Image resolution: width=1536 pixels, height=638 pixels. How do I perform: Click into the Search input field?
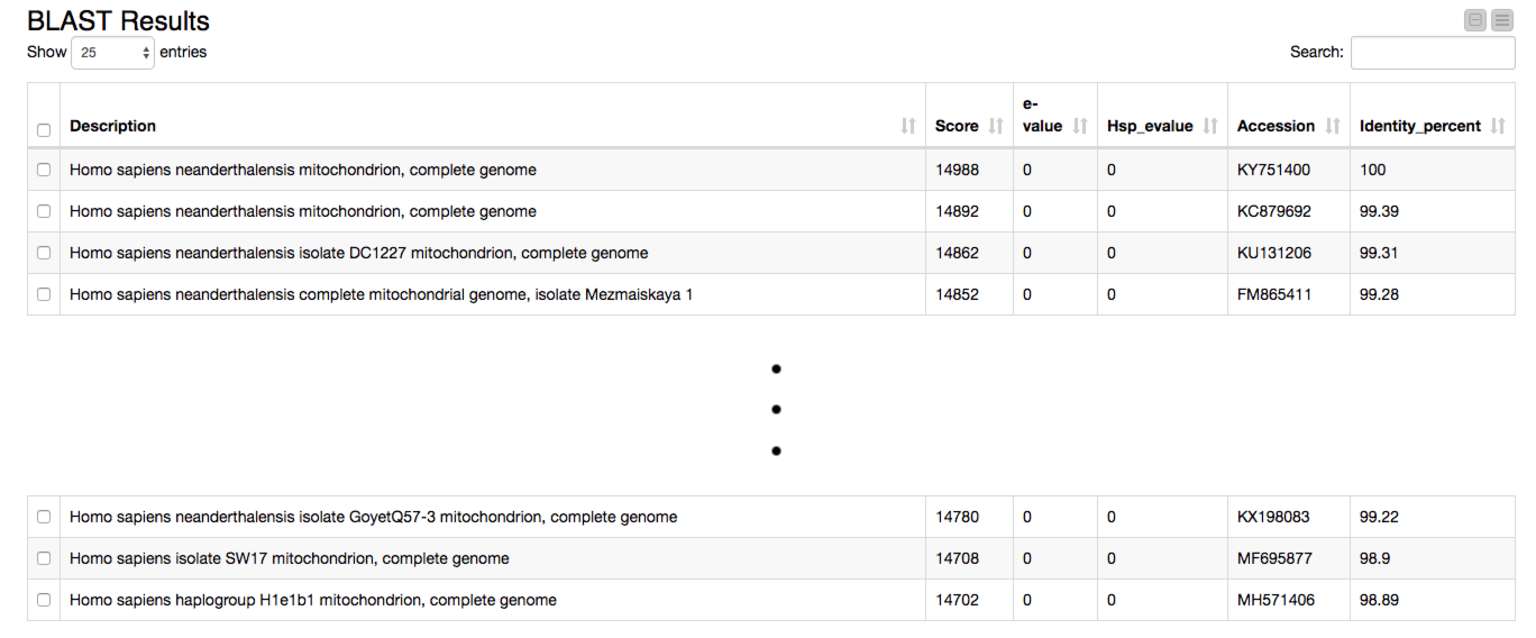coord(1432,53)
